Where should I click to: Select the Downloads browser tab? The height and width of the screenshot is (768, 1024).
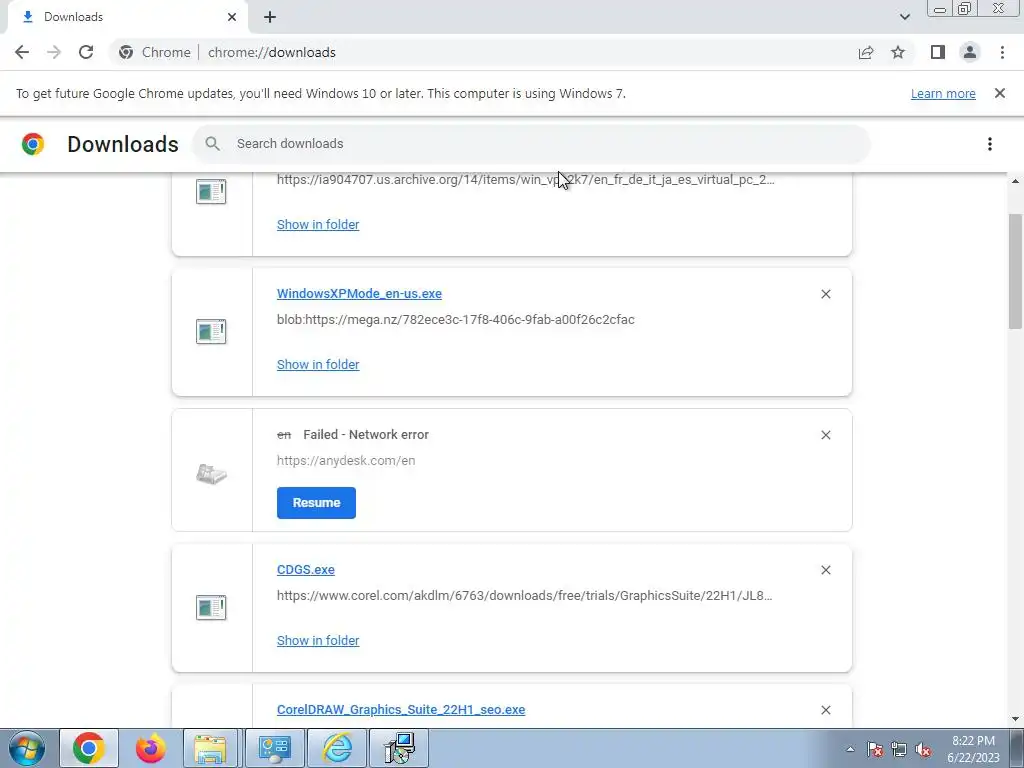tap(127, 17)
